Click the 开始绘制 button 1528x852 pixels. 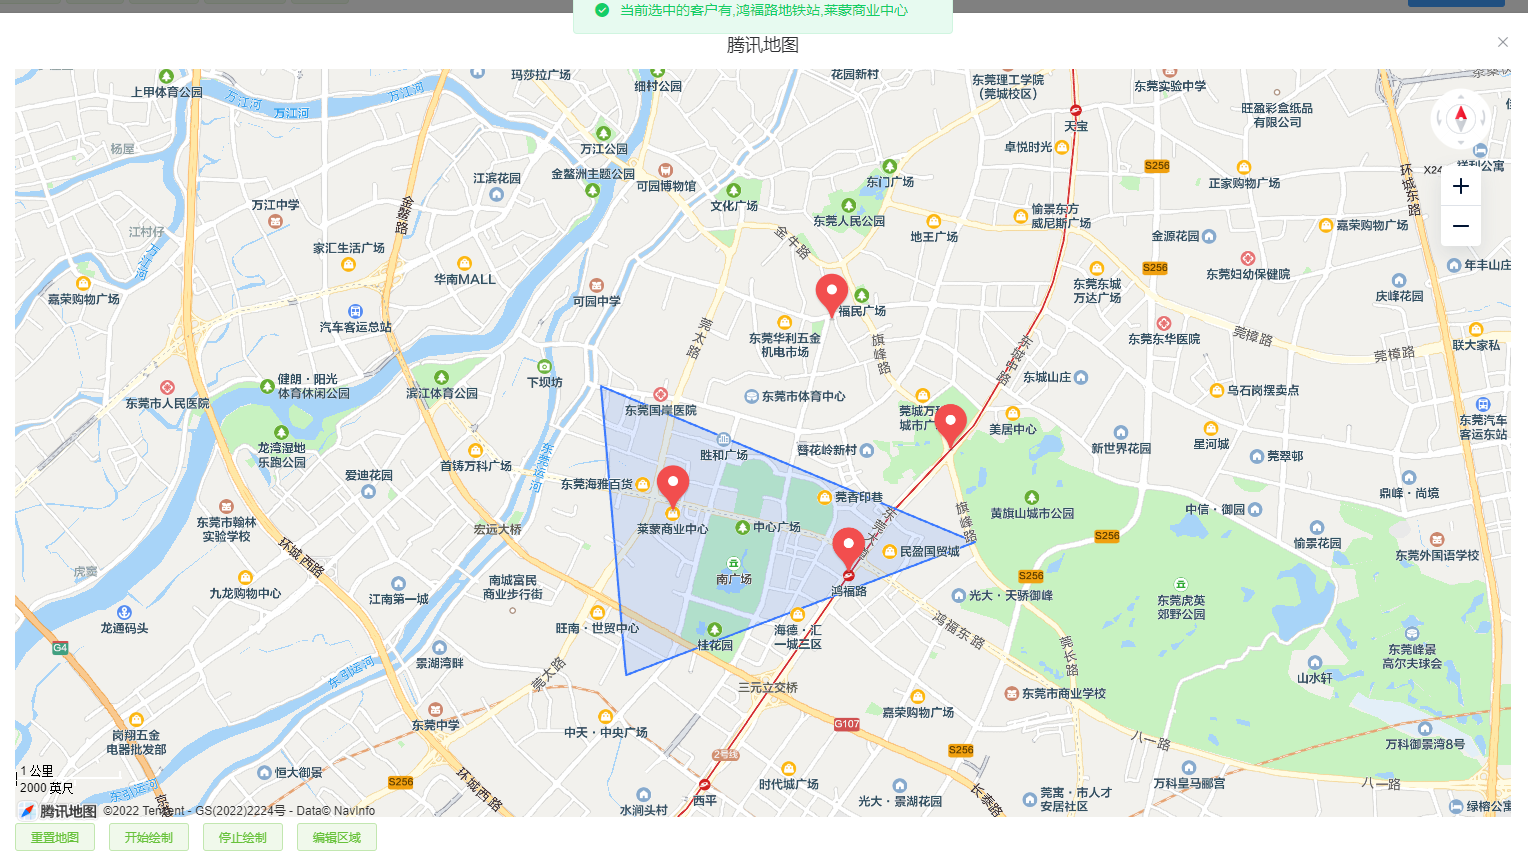coord(149,837)
